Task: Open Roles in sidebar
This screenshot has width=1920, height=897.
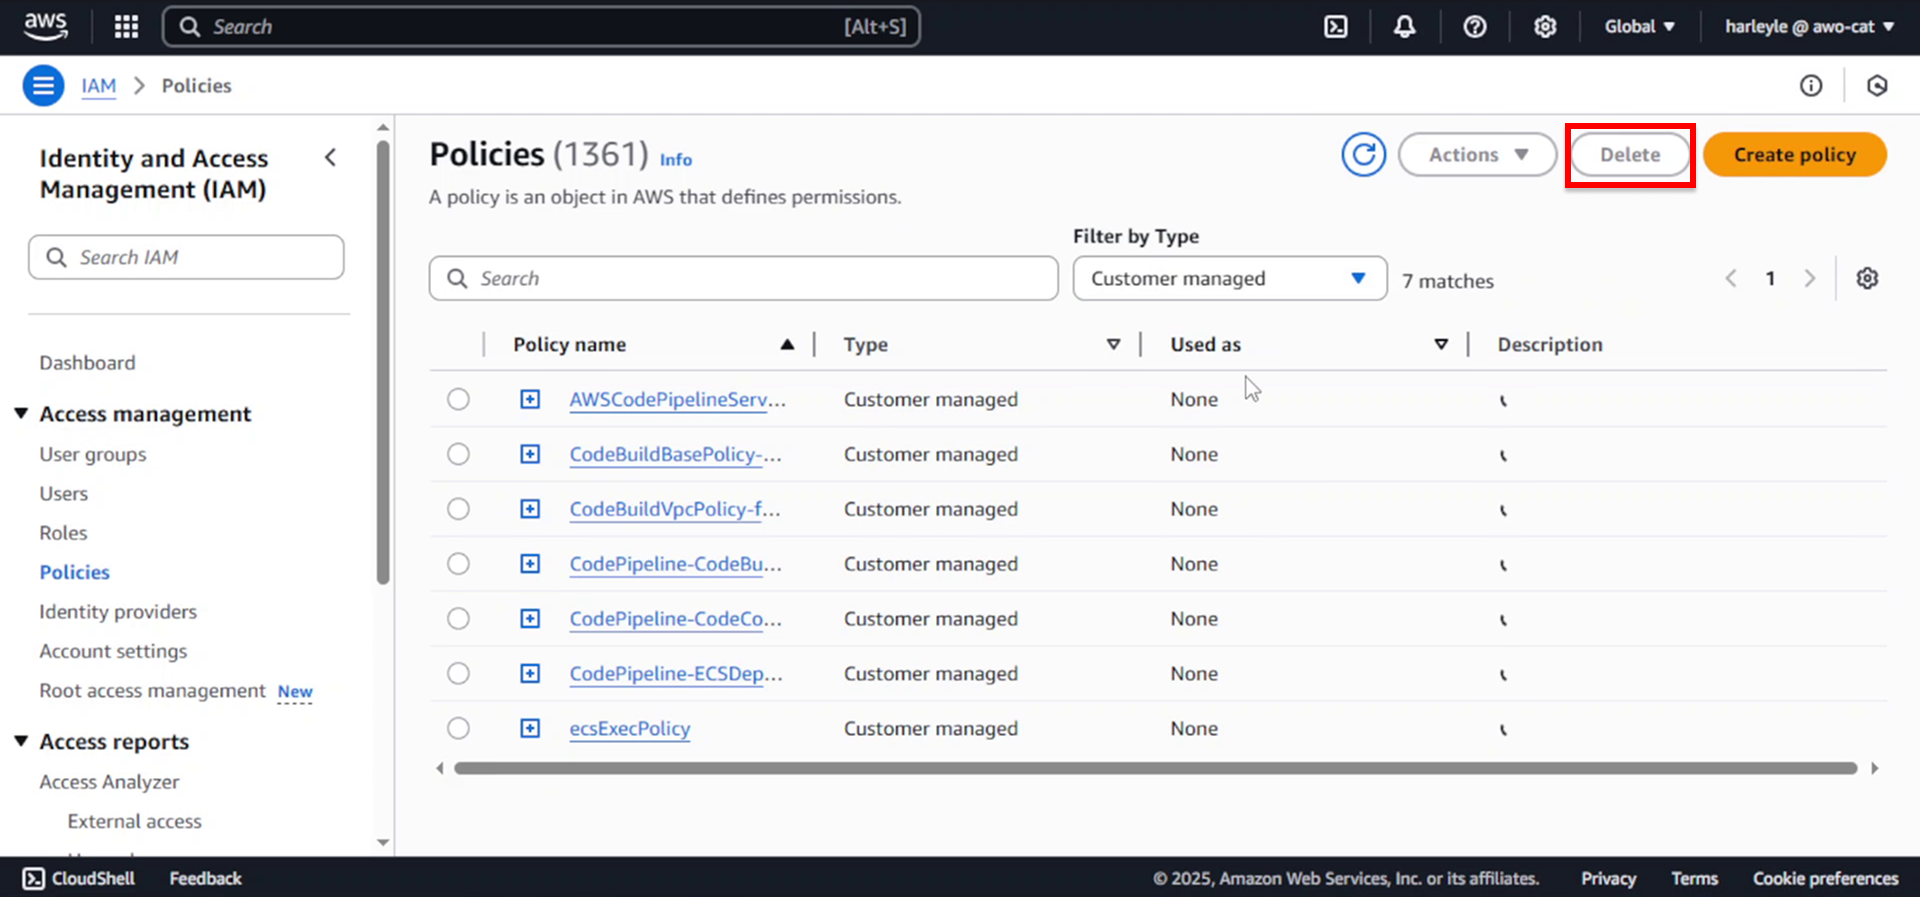Action: (63, 533)
